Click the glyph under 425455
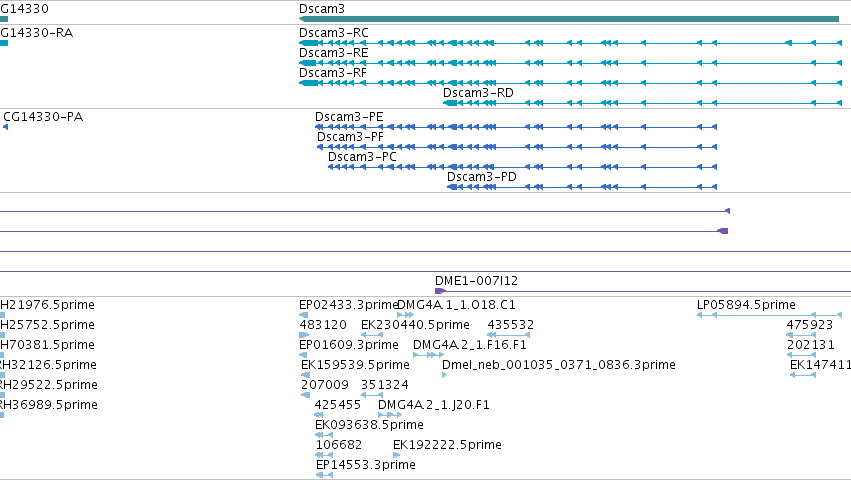Image resolution: width=851 pixels, height=480 pixels. point(319,415)
